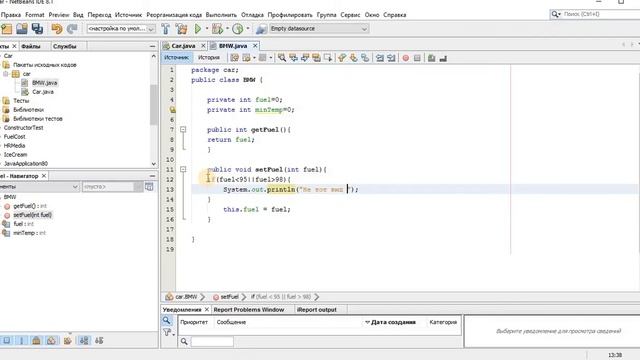Open the Сервис menu
The image size is (640, 360).
click(350, 15)
